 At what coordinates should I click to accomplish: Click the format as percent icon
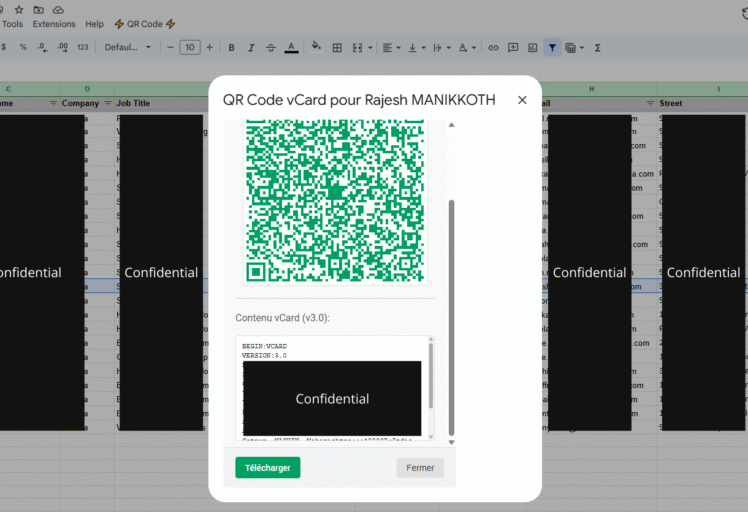[x=23, y=47]
